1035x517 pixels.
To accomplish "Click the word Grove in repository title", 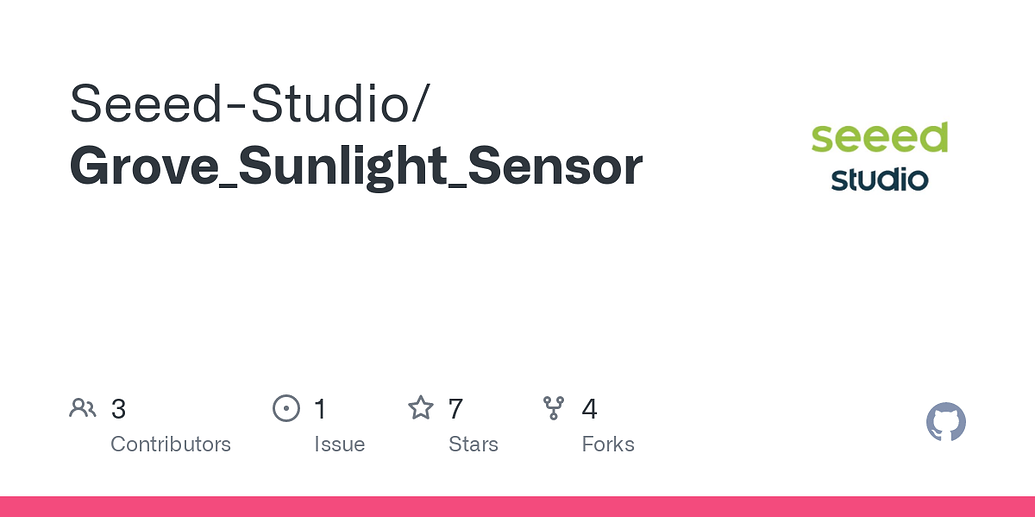I will click(143, 166).
